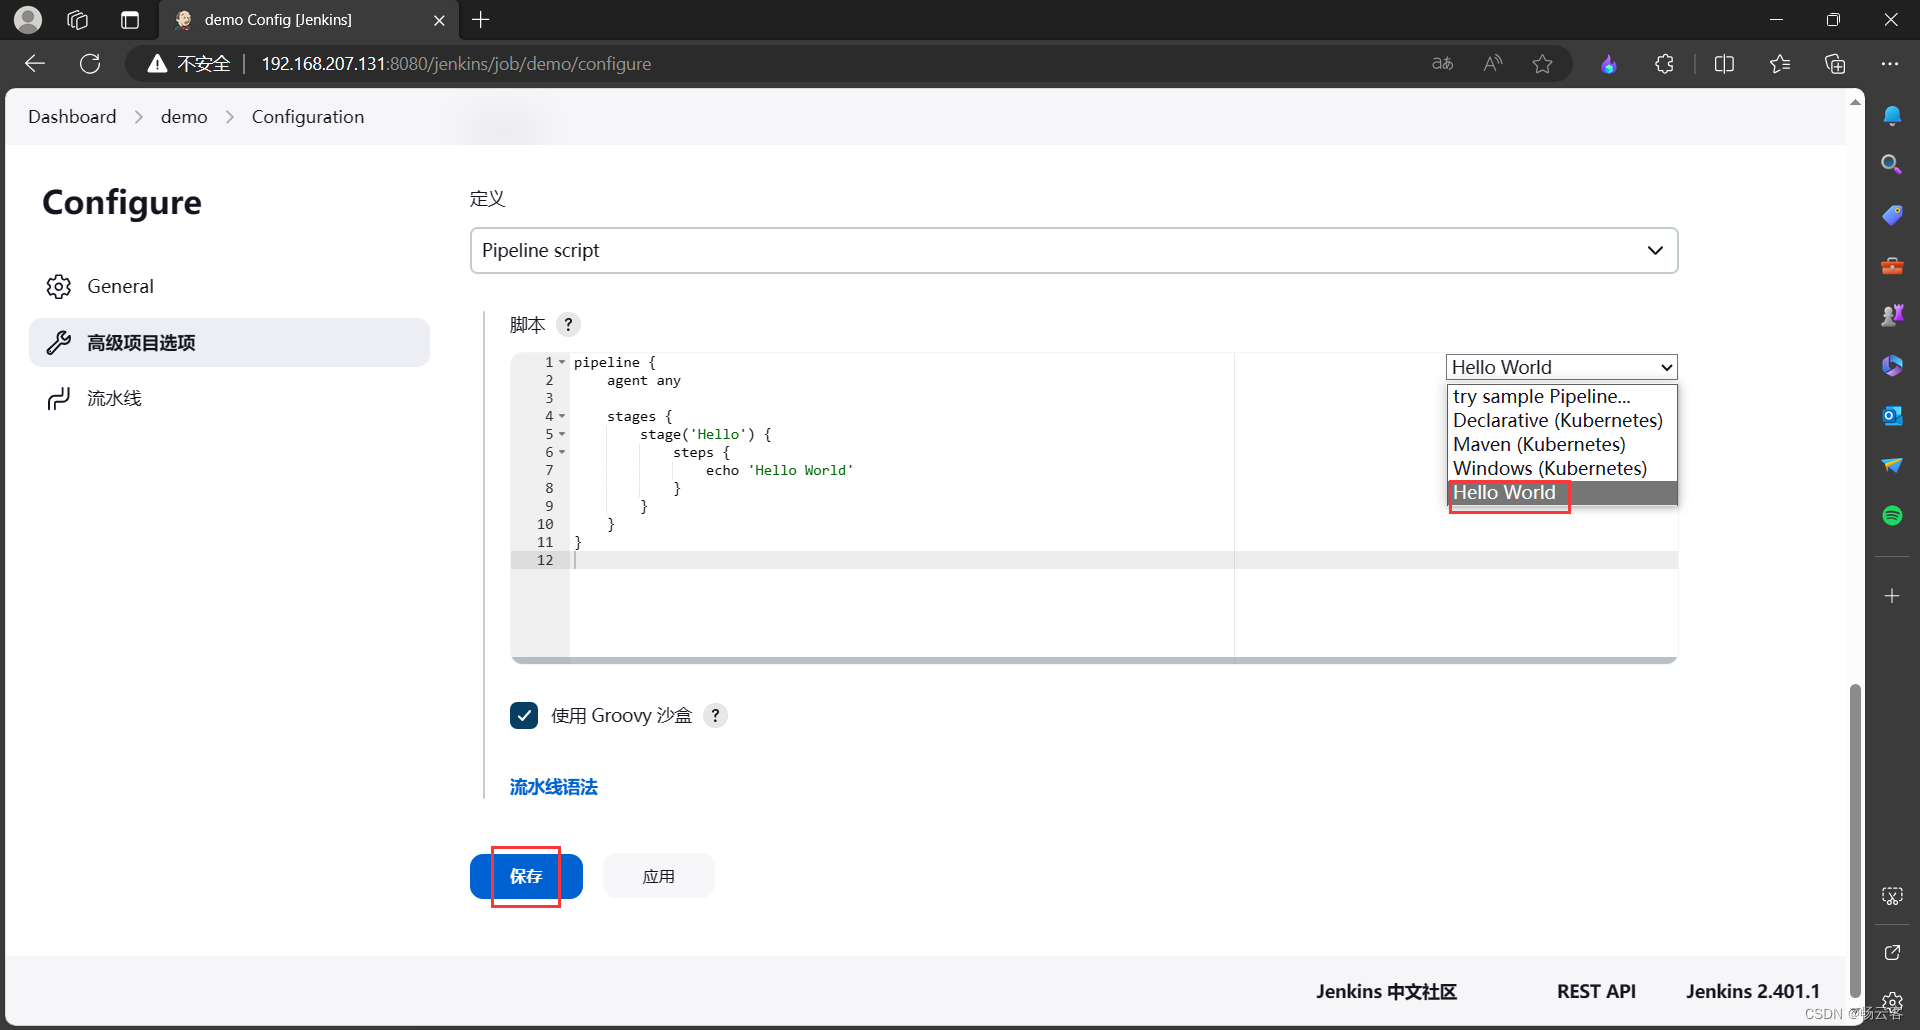Click the address bar URL
The image size is (1920, 1030).
click(x=456, y=64)
